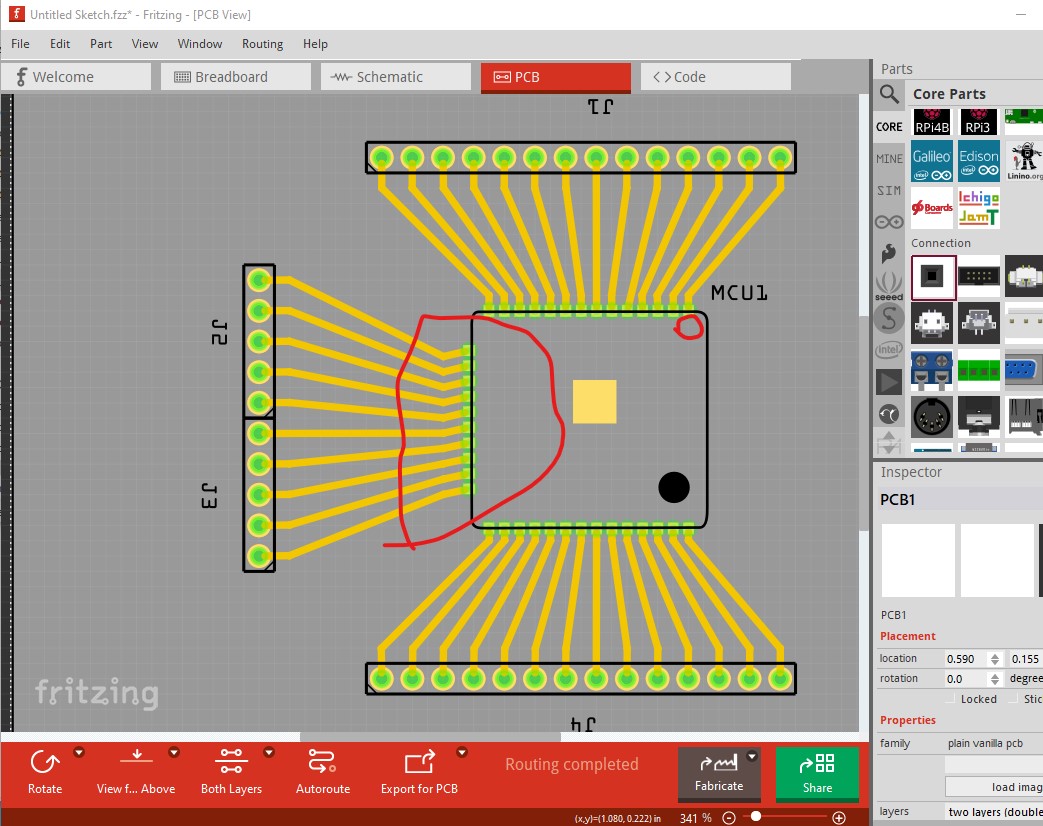Viewport: 1043px width, 826px height.
Task: Click the location x value field
Action: pyautogui.click(x=964, y=659)
